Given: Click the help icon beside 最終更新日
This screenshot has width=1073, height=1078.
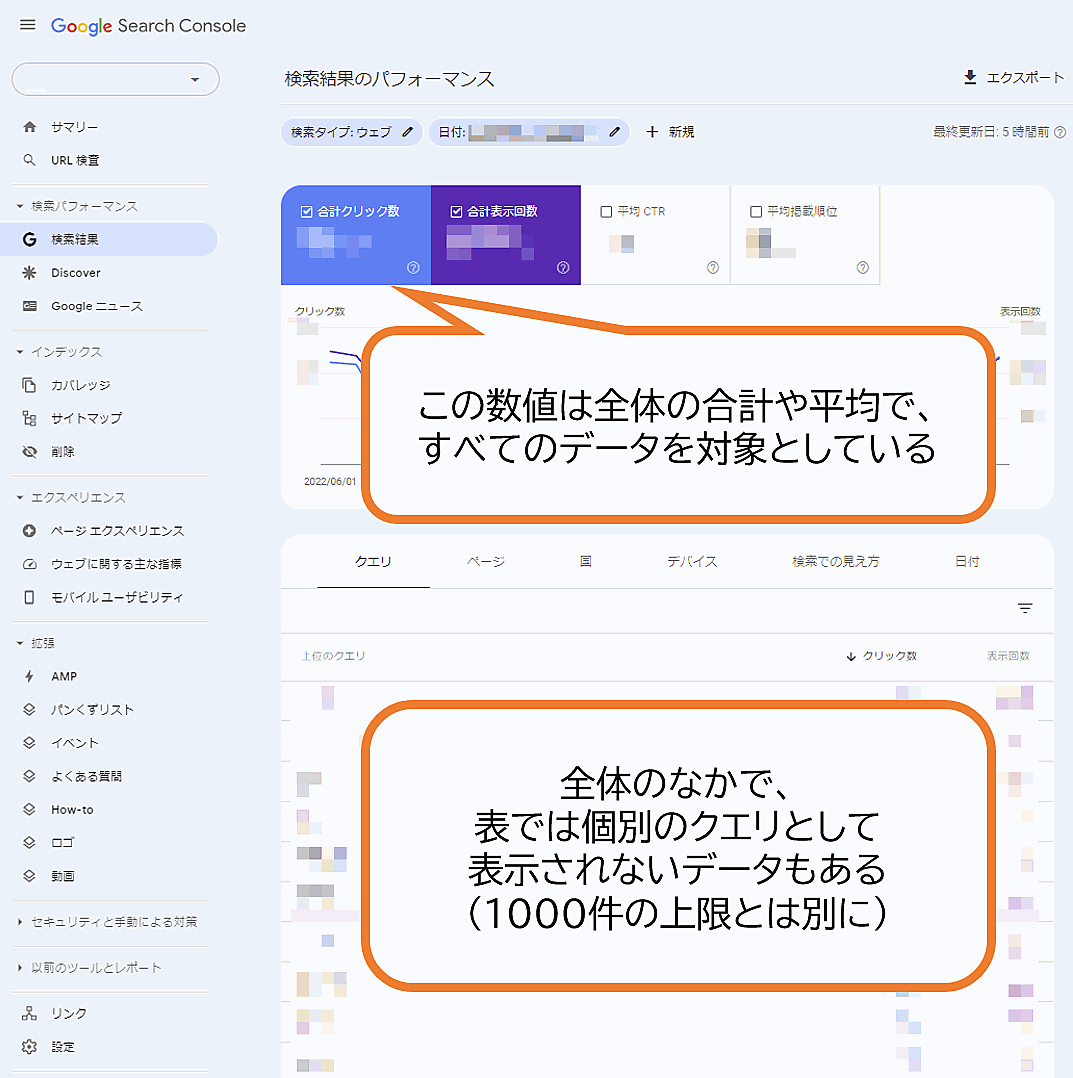Looking at the screenshot, I should point(1060,132).
